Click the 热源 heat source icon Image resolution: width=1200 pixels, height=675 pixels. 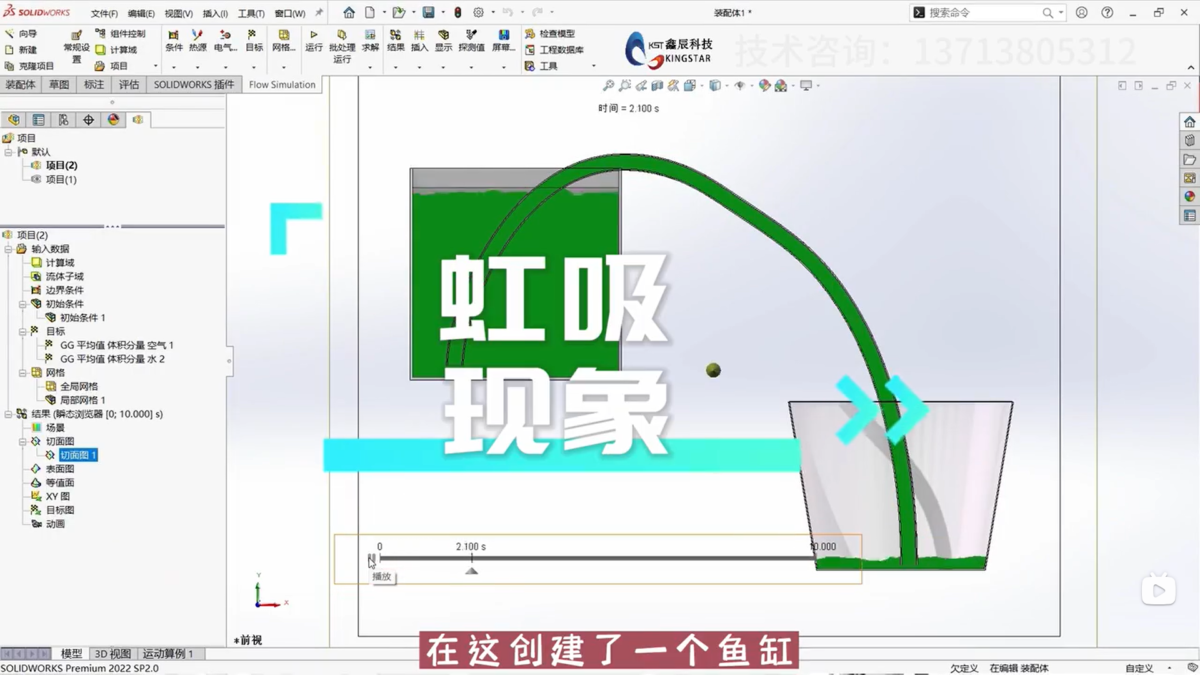pyautogui.click(x=198, y=40)
